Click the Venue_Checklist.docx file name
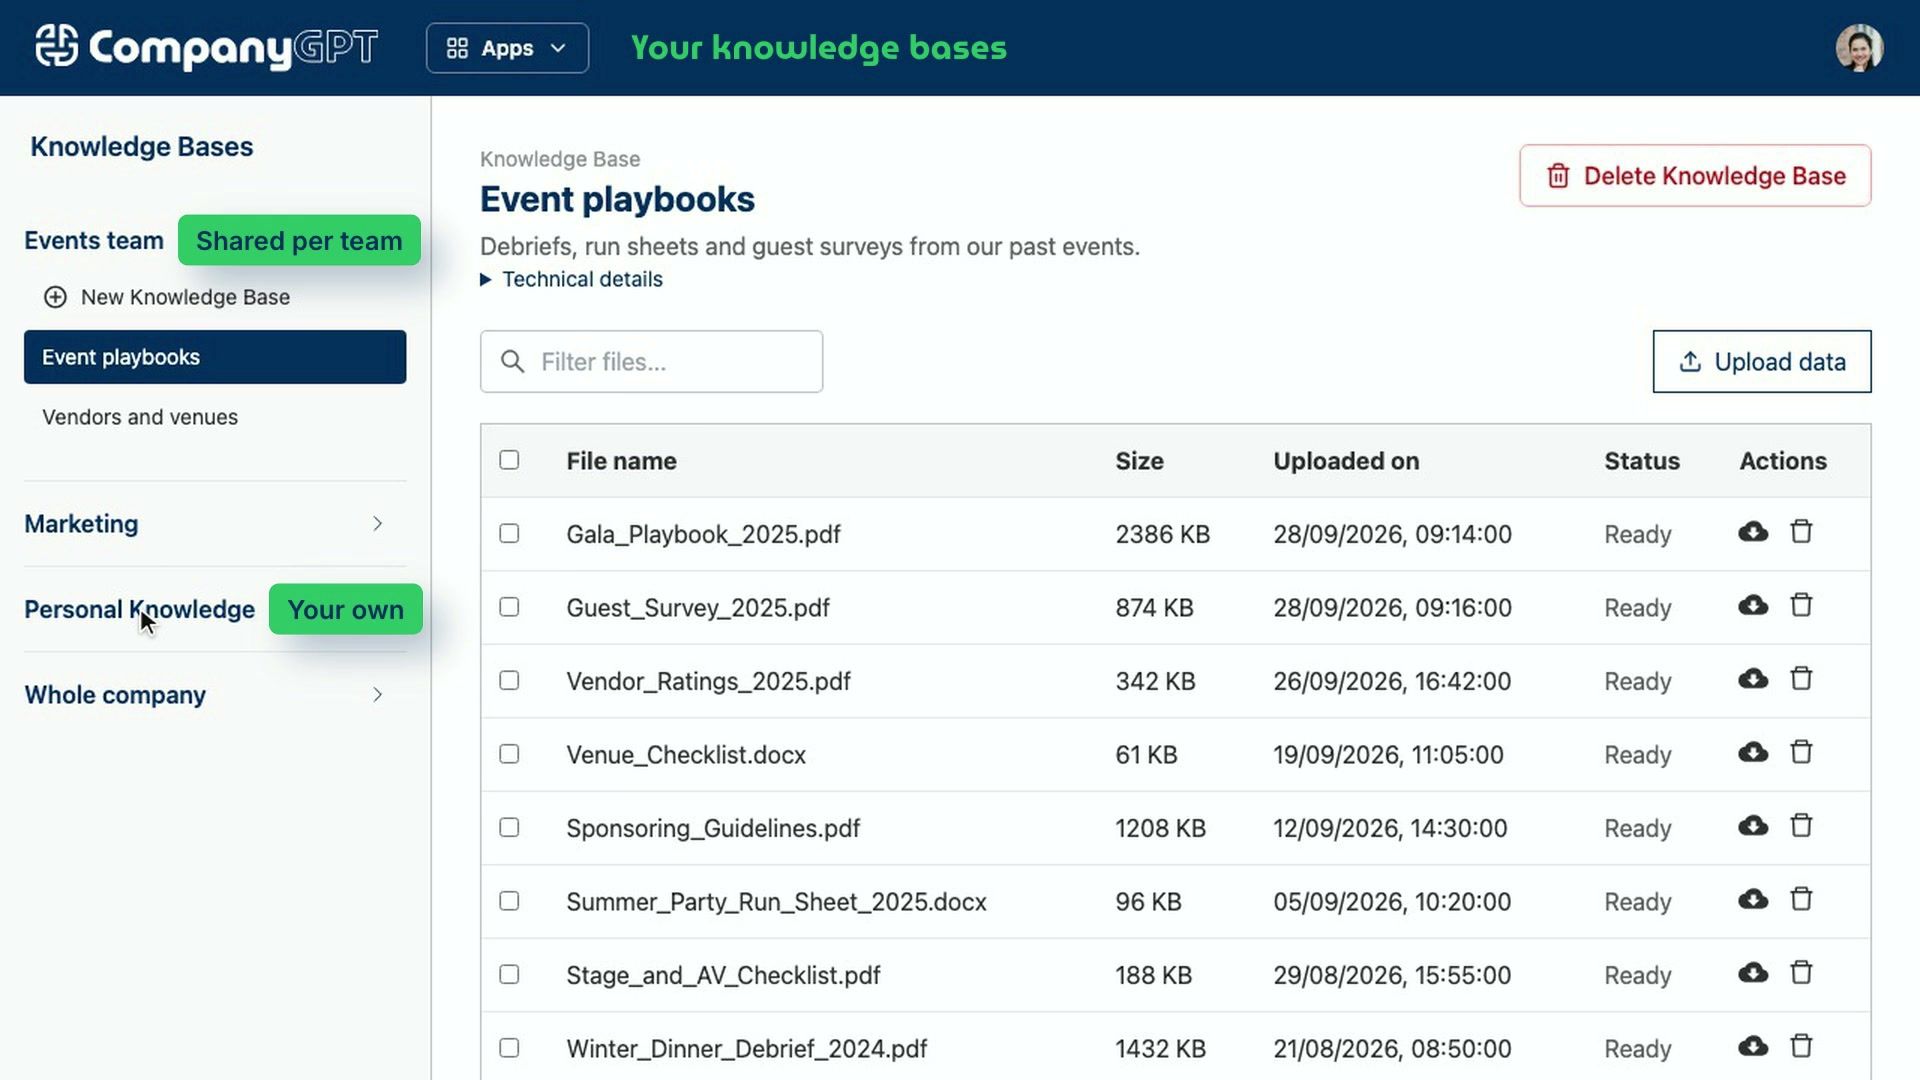This screenshot has width=1920, height=1080. pos(686,755)
